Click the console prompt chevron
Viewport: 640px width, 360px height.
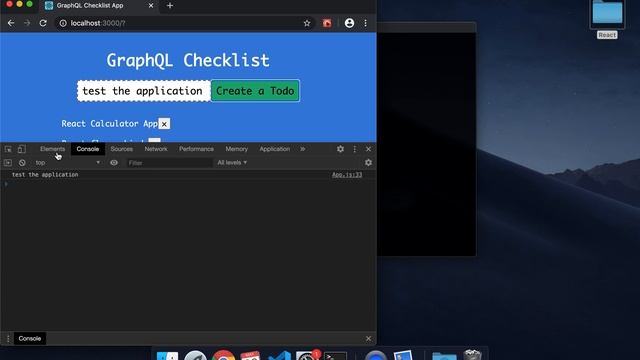(6, 184)
